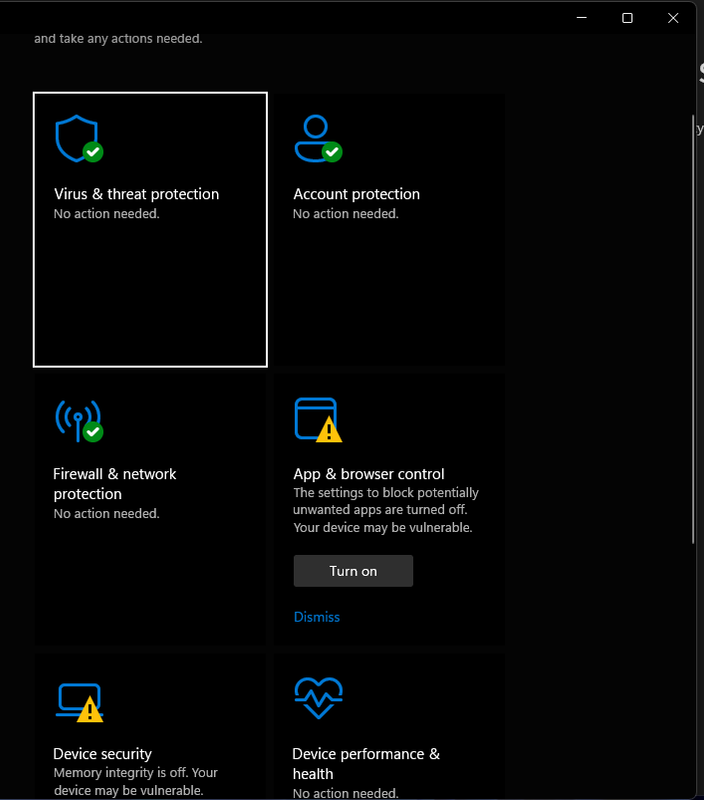704x800 pixels.
Task: Open the Virus & threat protection shield icon
Action: [79, 139]
